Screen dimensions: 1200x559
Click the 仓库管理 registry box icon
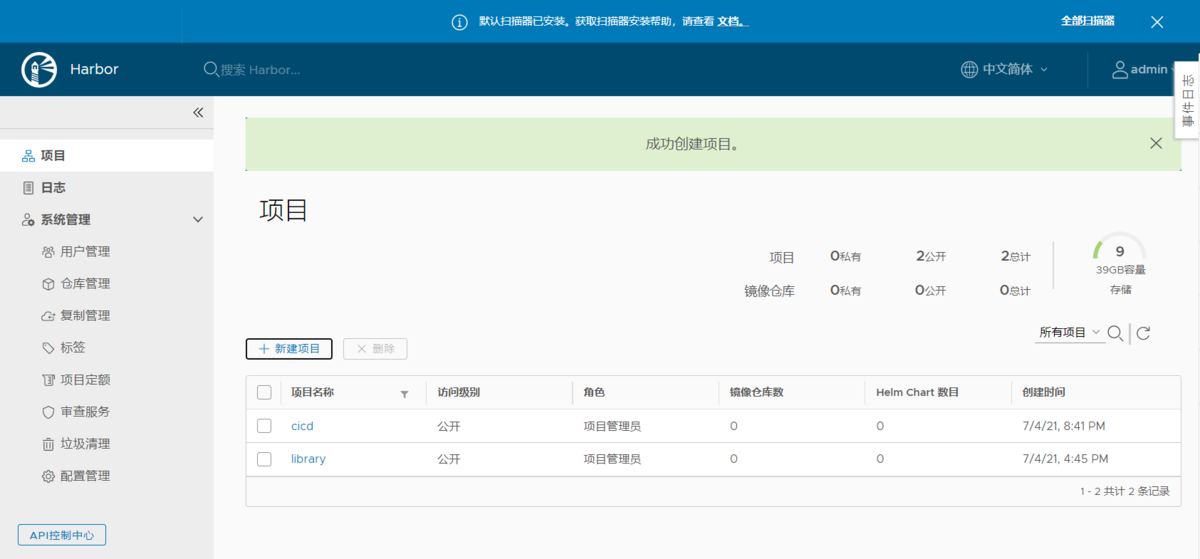(x=48, y=283)
